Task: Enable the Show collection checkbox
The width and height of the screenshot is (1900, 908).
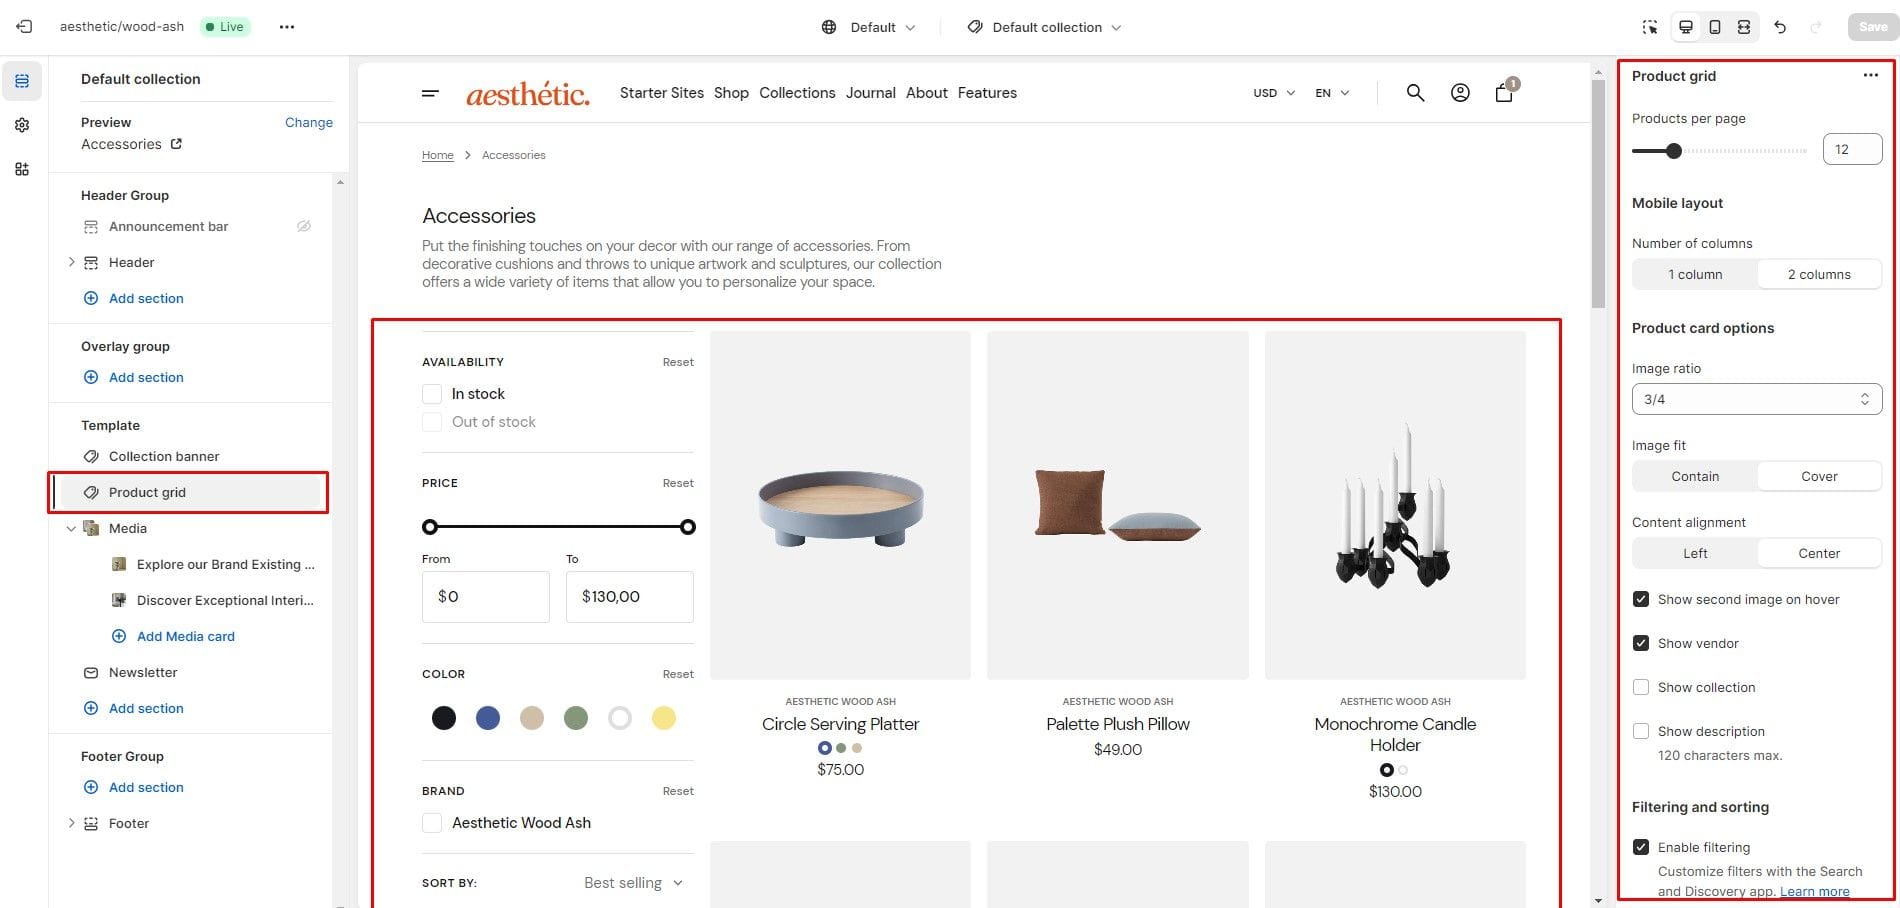Action: (1641, 687)
